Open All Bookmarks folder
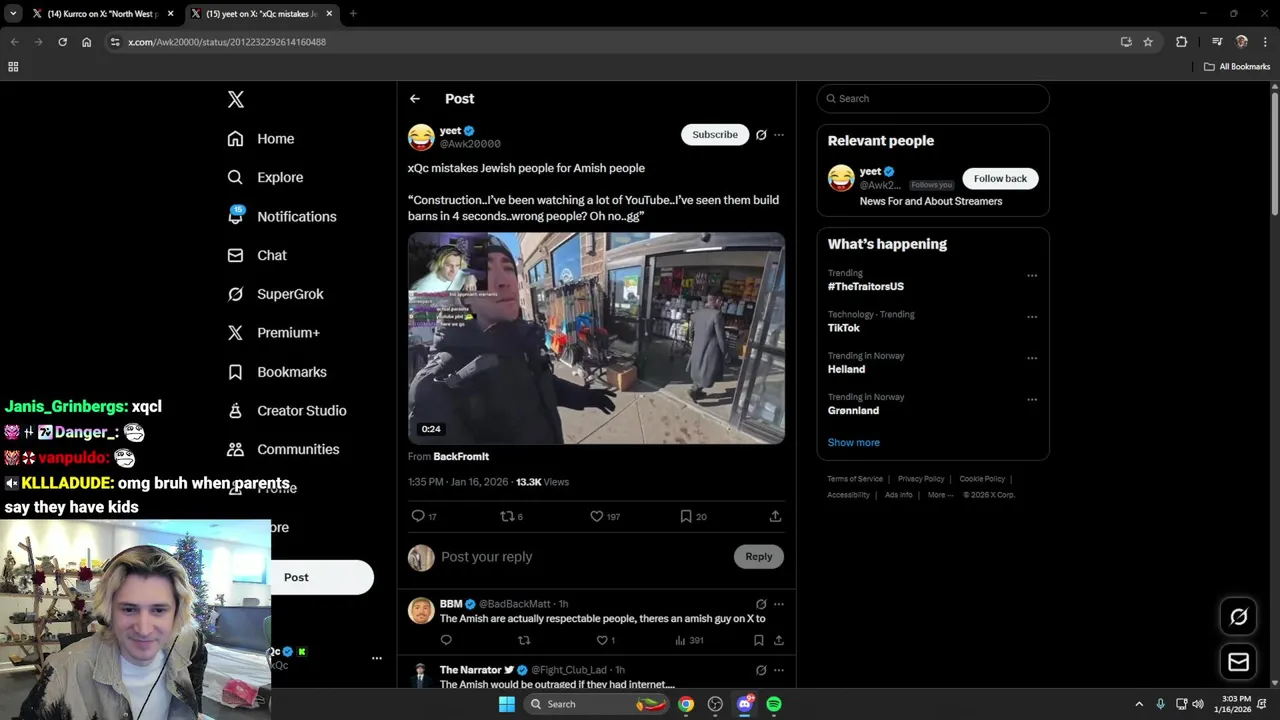The height and width of the screenshot is (720, 1280). (1237, 67)
